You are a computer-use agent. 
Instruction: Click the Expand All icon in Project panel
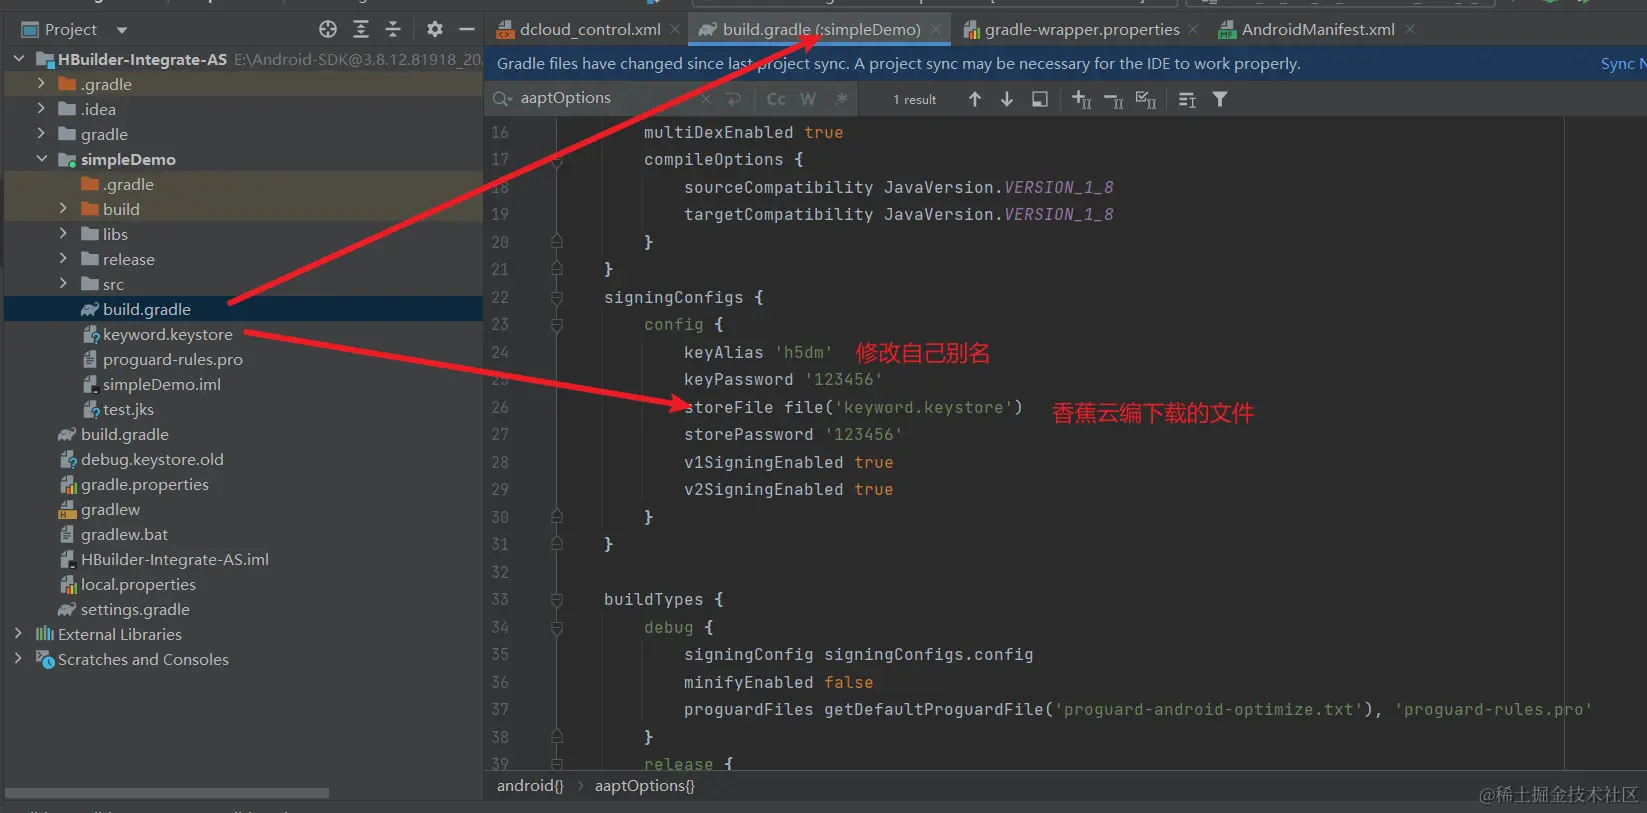pos(361,29)
